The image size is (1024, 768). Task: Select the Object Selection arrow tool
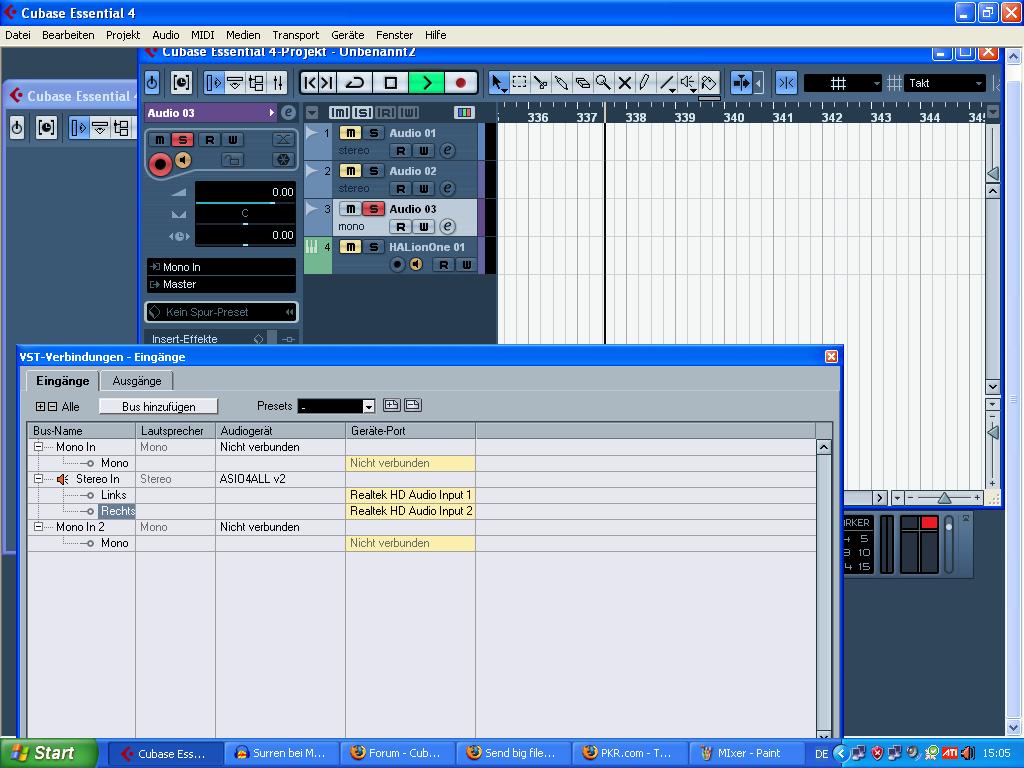[x=498, y=83]
